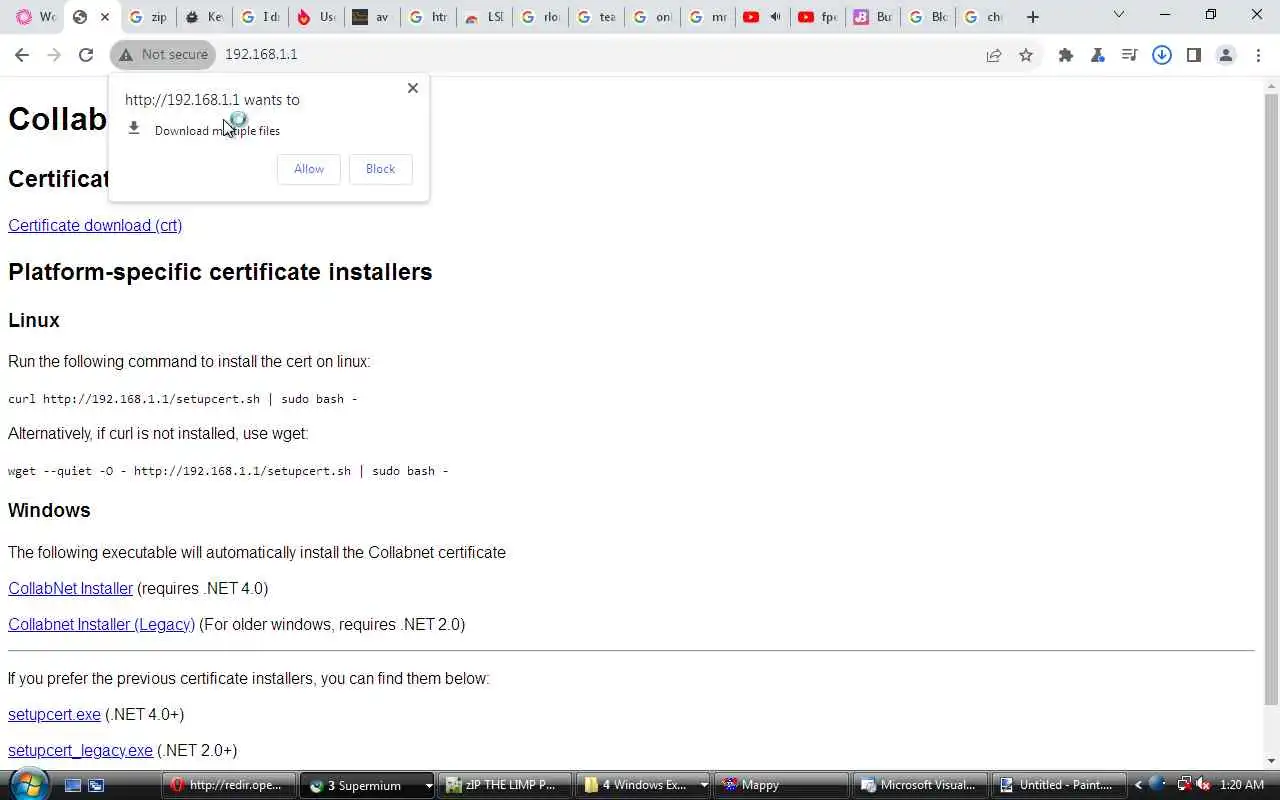Switch to the 'tea' Google tab
Viewport: 1280px width, 800px height.
click(596, 17)
